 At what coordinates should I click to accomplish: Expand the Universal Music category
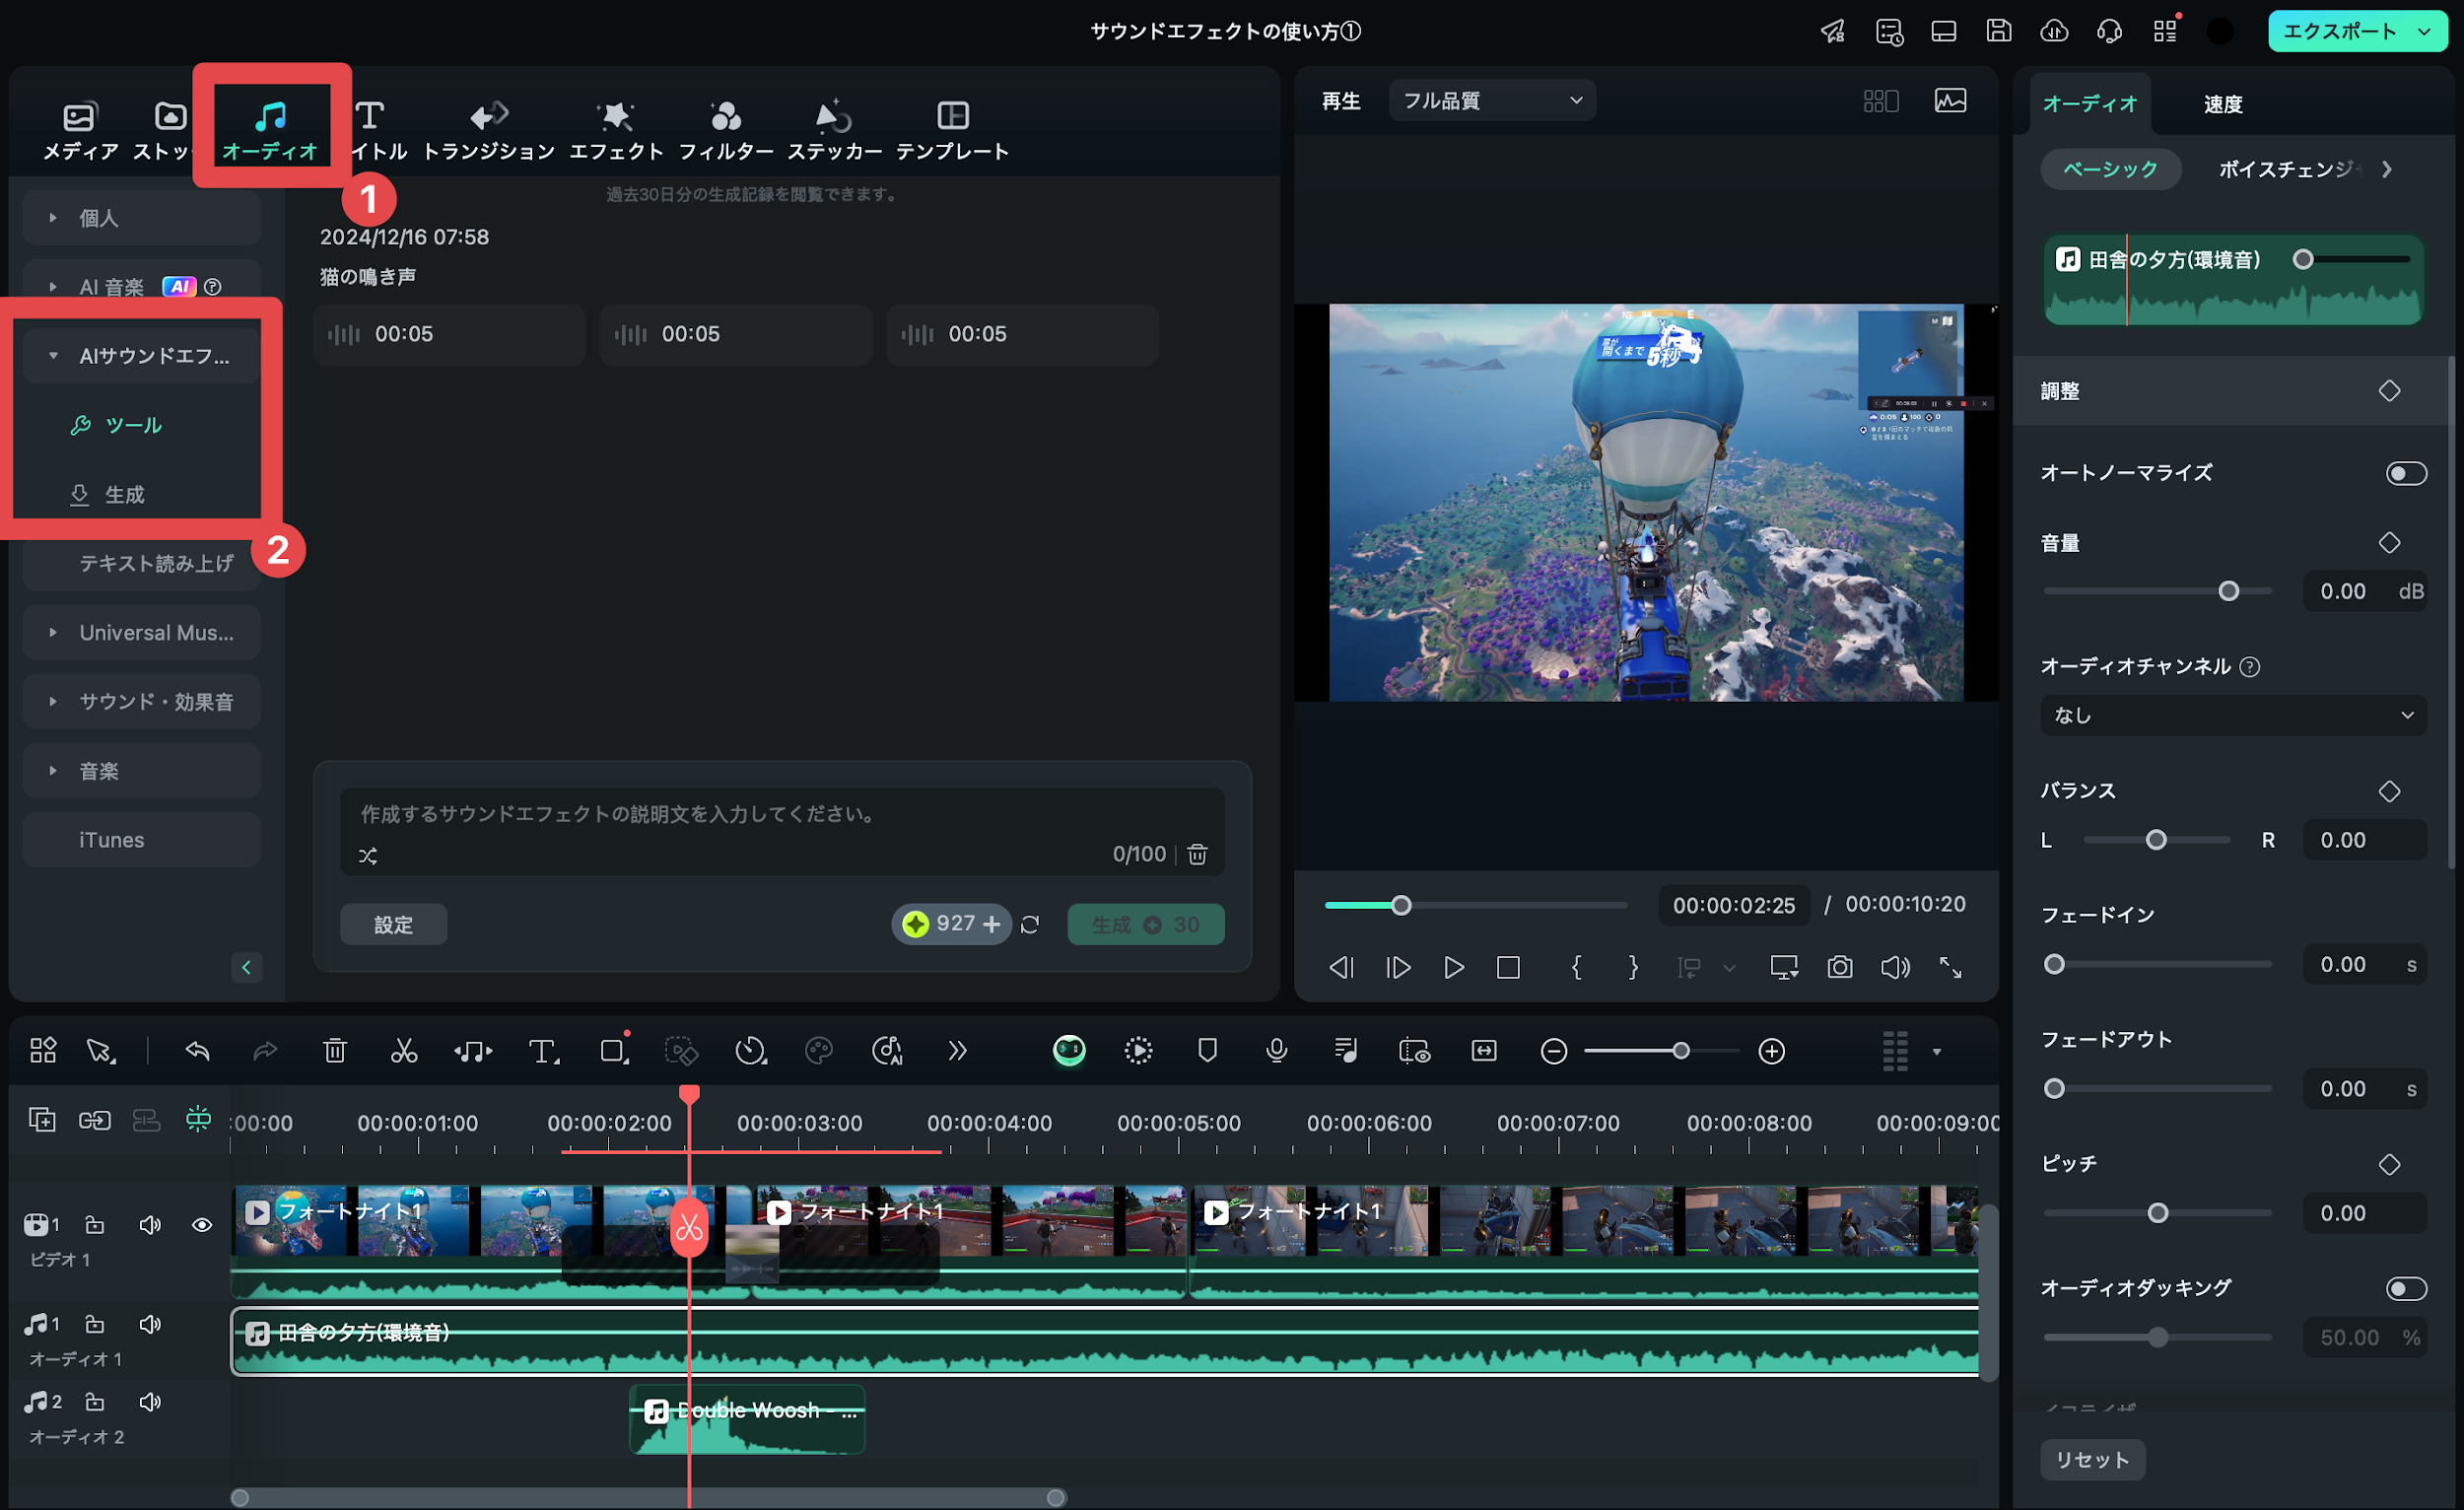coord(141,633)
